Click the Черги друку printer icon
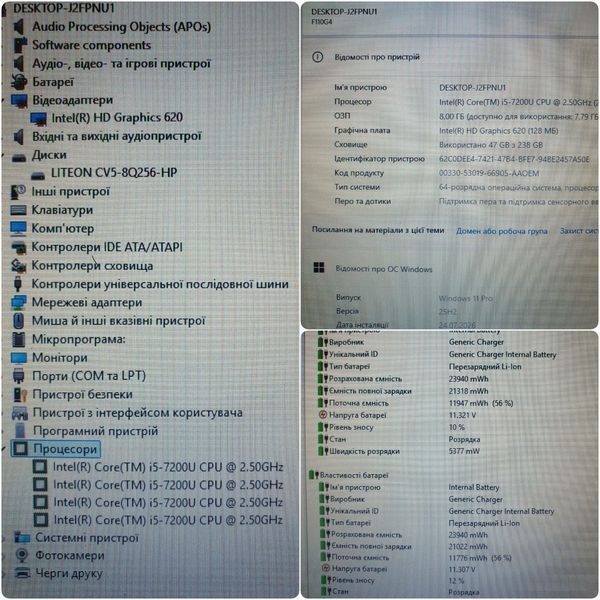The image size is (600, 600). [x=22, y=573]
